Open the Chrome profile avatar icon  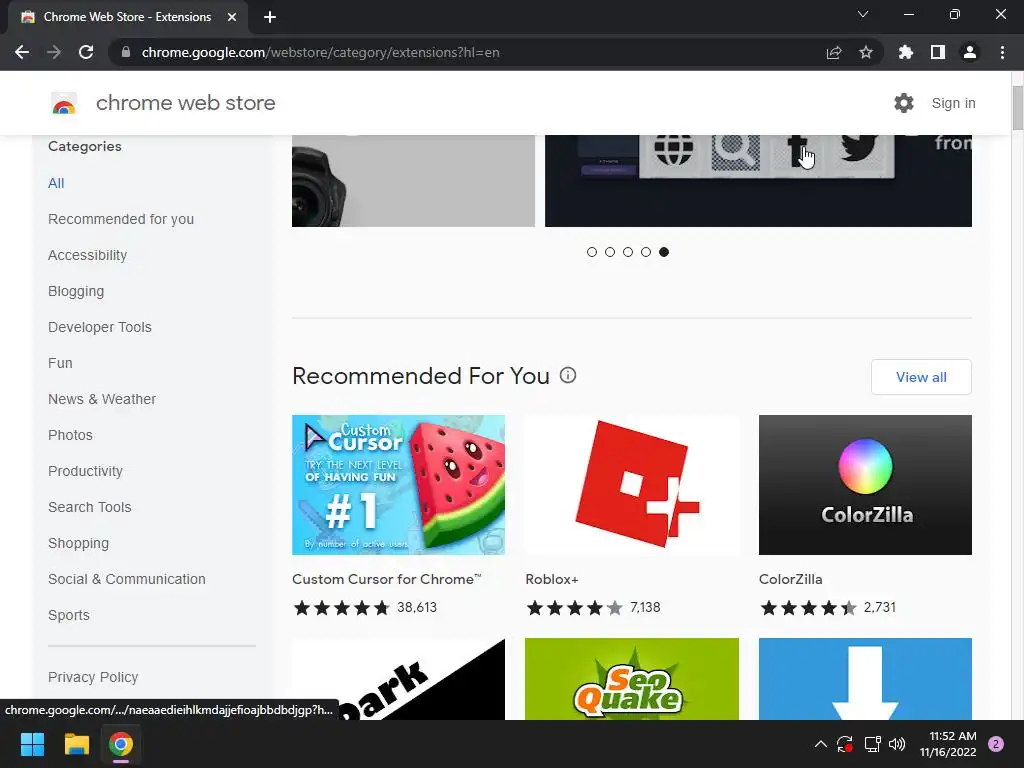click(x=970, y=52)
